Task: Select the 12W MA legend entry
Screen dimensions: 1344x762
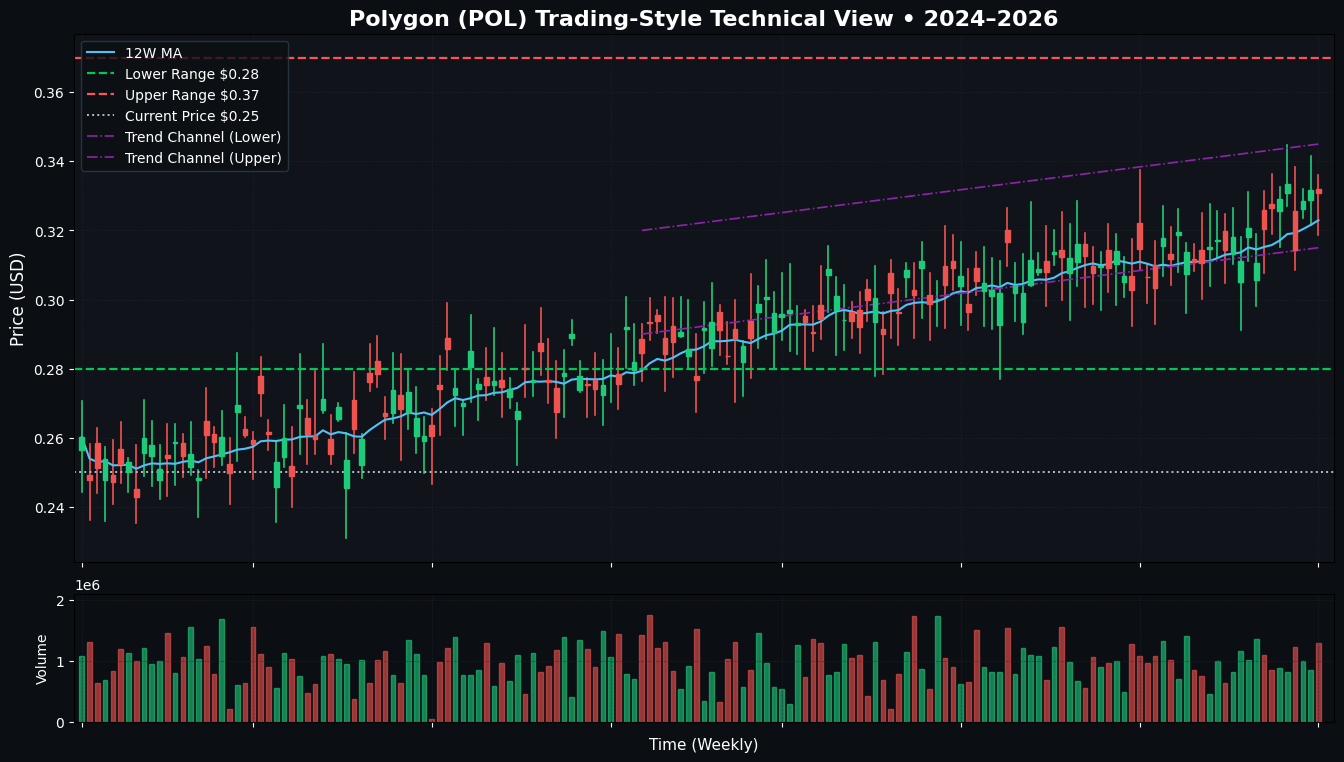Action: [135, 53]
